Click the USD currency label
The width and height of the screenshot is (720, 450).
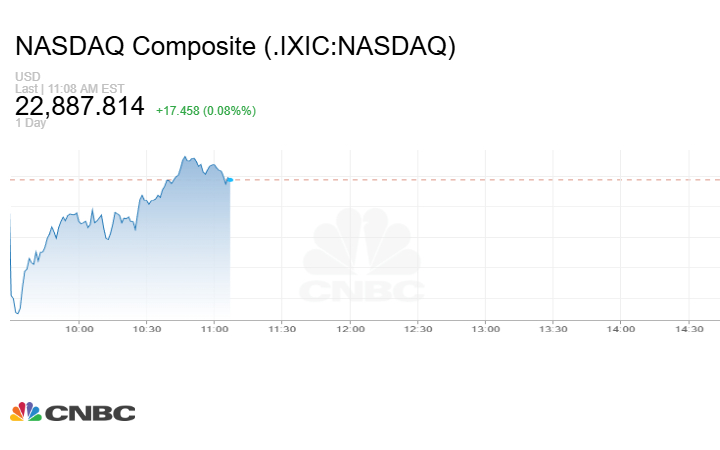pyautogui.click(x=26, y=77)
